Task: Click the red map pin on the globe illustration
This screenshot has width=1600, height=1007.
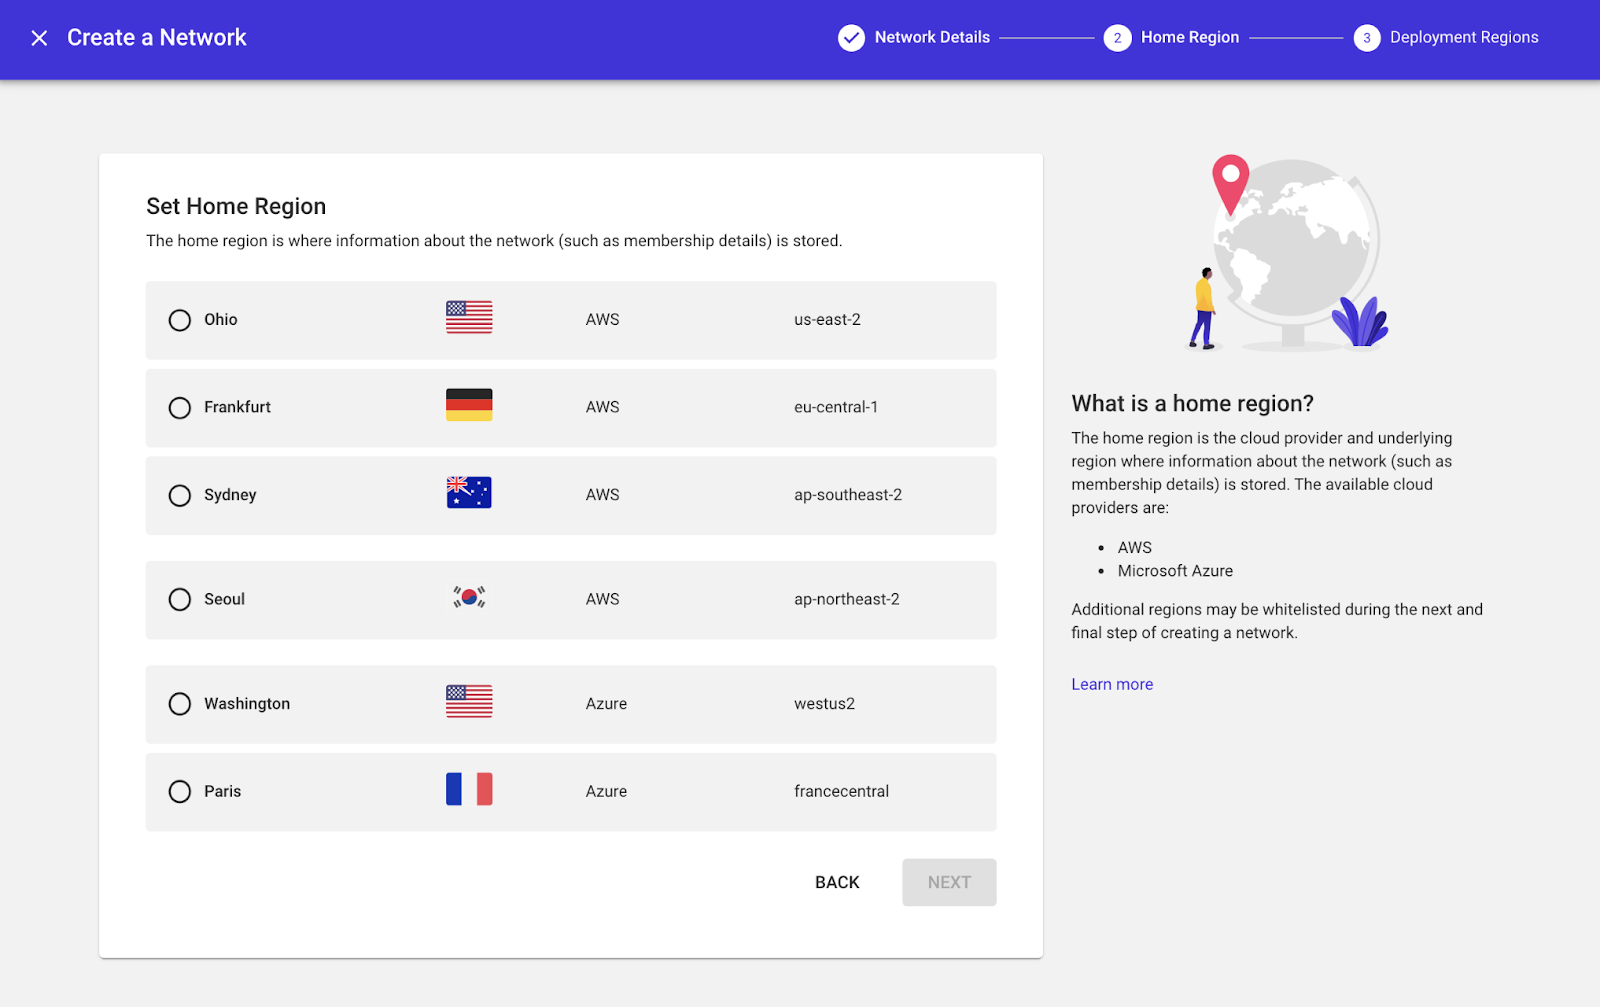Action: 1231,185
